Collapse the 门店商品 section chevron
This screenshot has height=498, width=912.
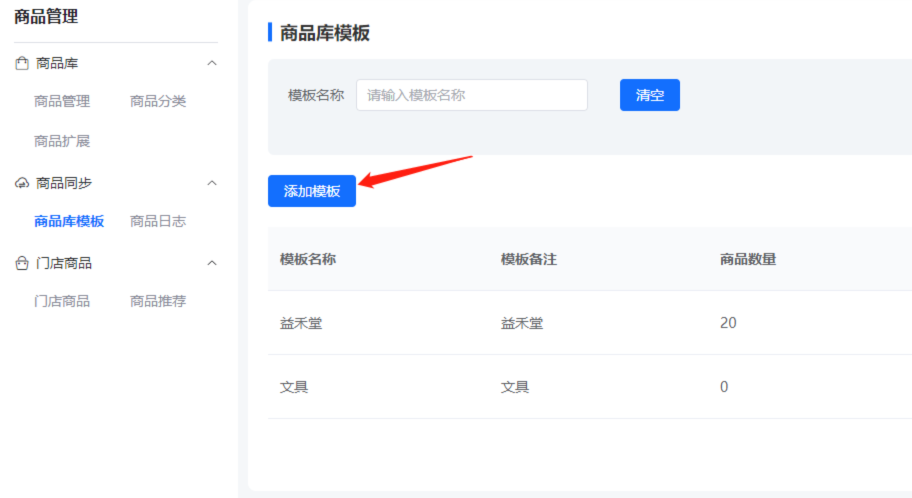click(x=212, y=263)
